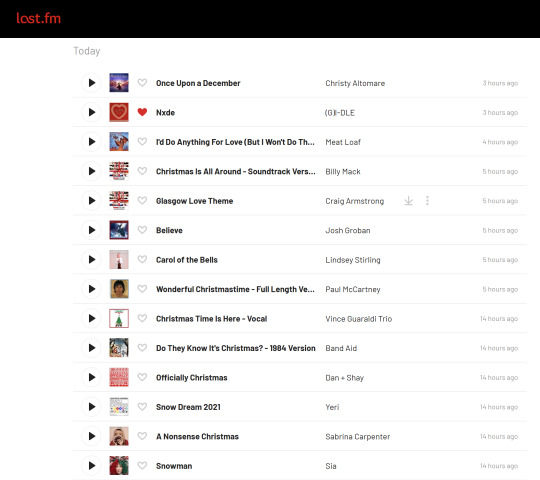Play Christmas Is All Around

click(x=91, y=171)
